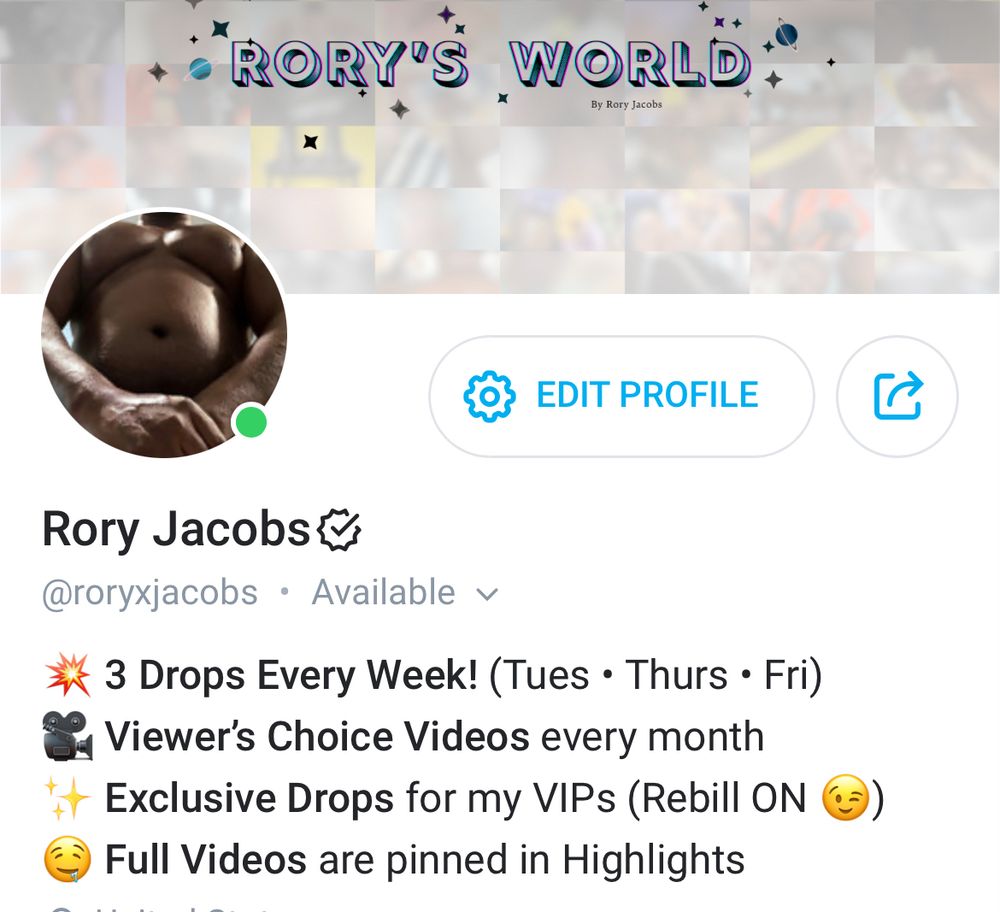
Task: Click the green online status dot
Action: click(x=251, y=422)
